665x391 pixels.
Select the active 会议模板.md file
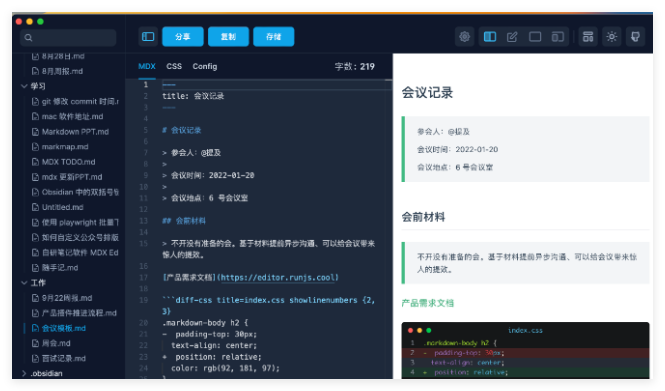pos(59,328)
